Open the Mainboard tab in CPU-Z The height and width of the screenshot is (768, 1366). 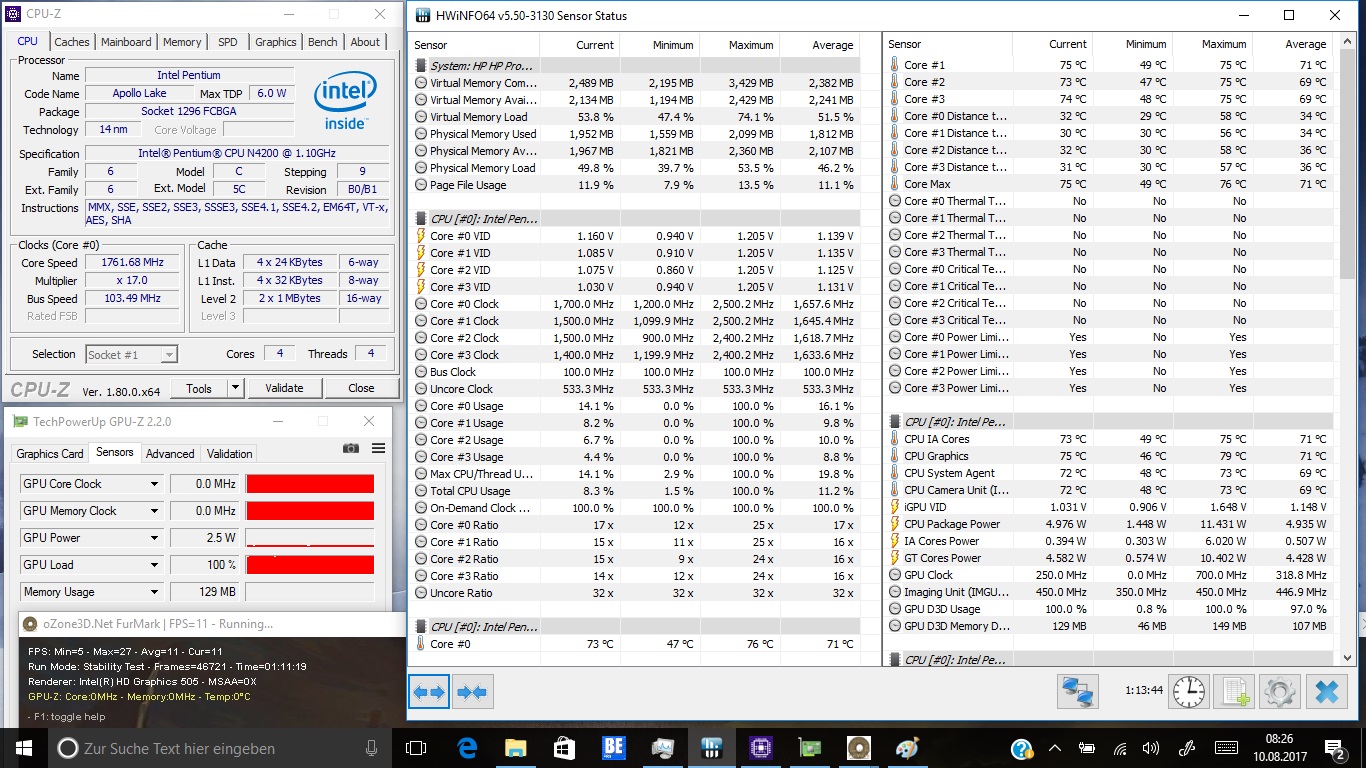(126, 42)
